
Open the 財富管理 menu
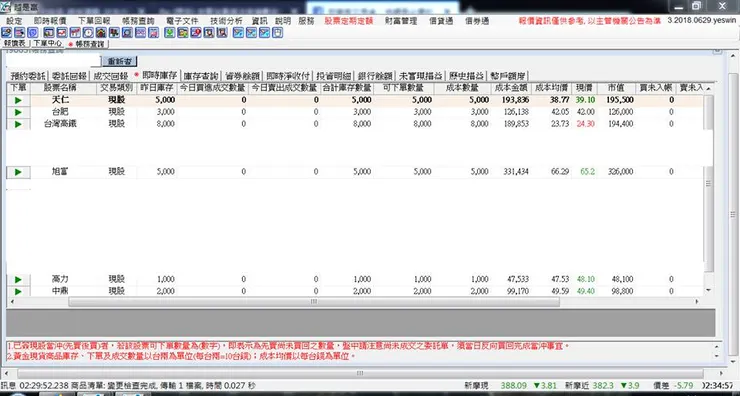[401, 21]
